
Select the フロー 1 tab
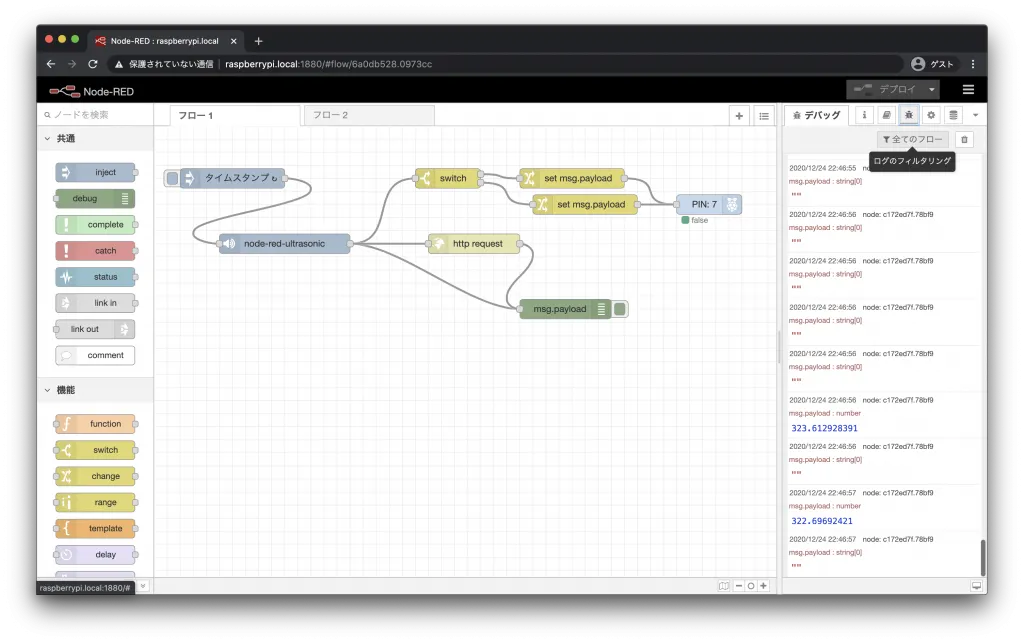click(x=233, y=116)
